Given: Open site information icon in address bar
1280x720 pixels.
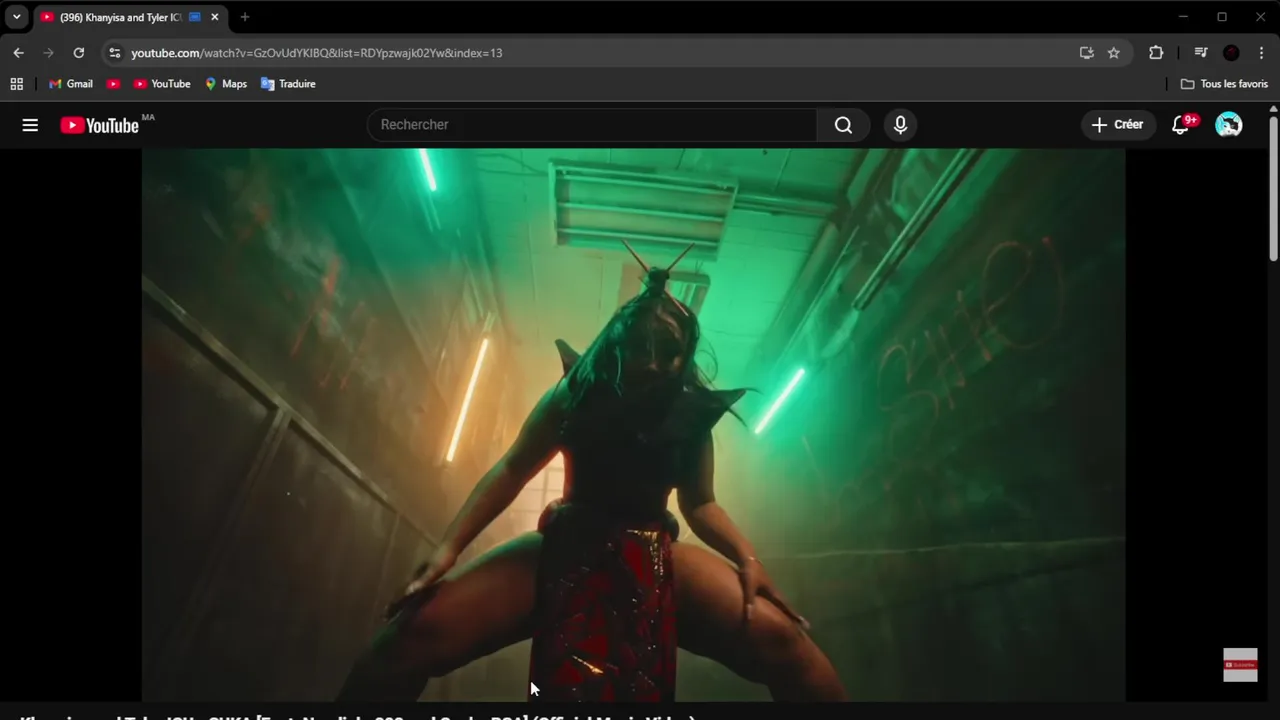Looking at the screenshot, I should point(114,53).
